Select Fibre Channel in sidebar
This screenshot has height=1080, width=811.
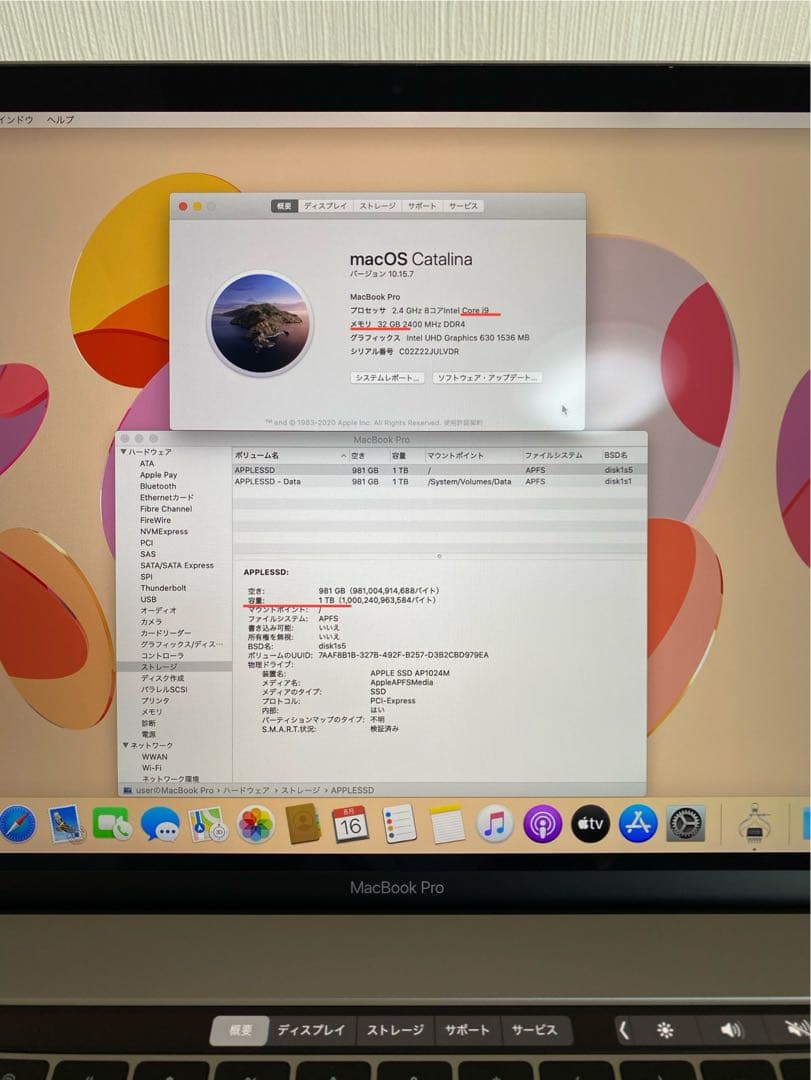(x=166, y=509)
